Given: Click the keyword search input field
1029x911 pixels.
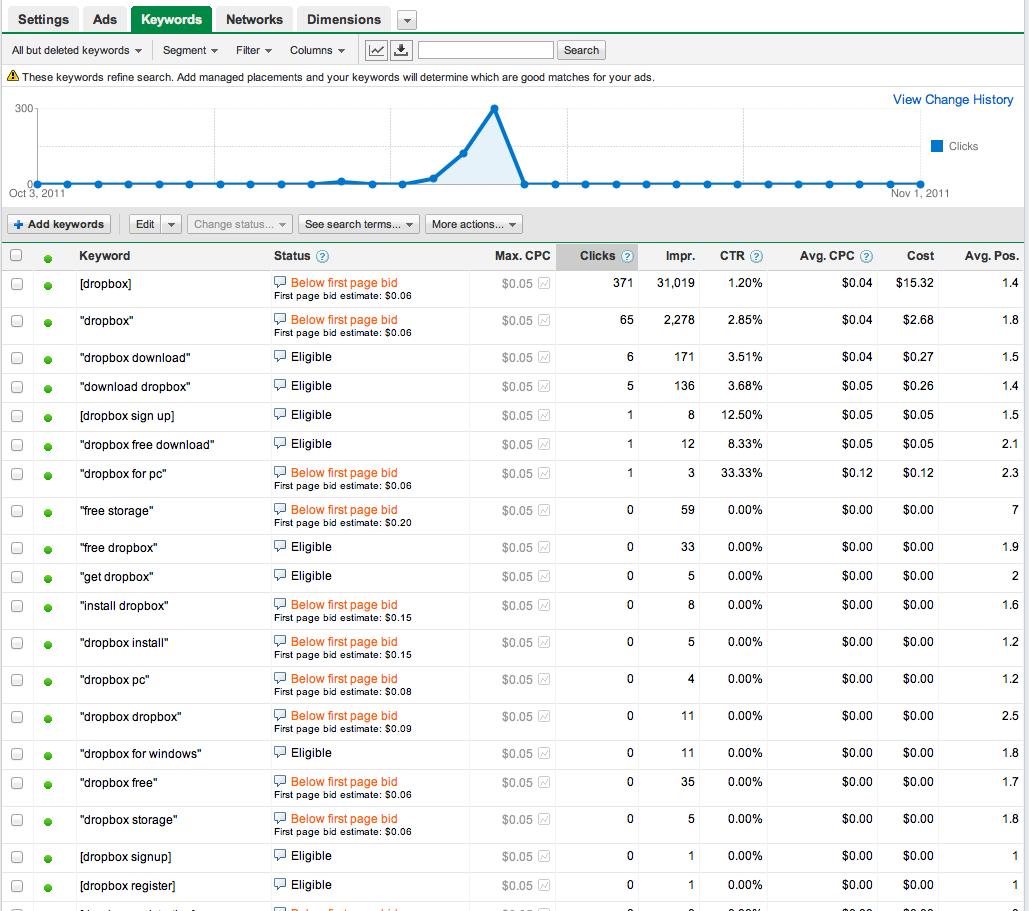Looking at the screenshot, I should [486, 51].
